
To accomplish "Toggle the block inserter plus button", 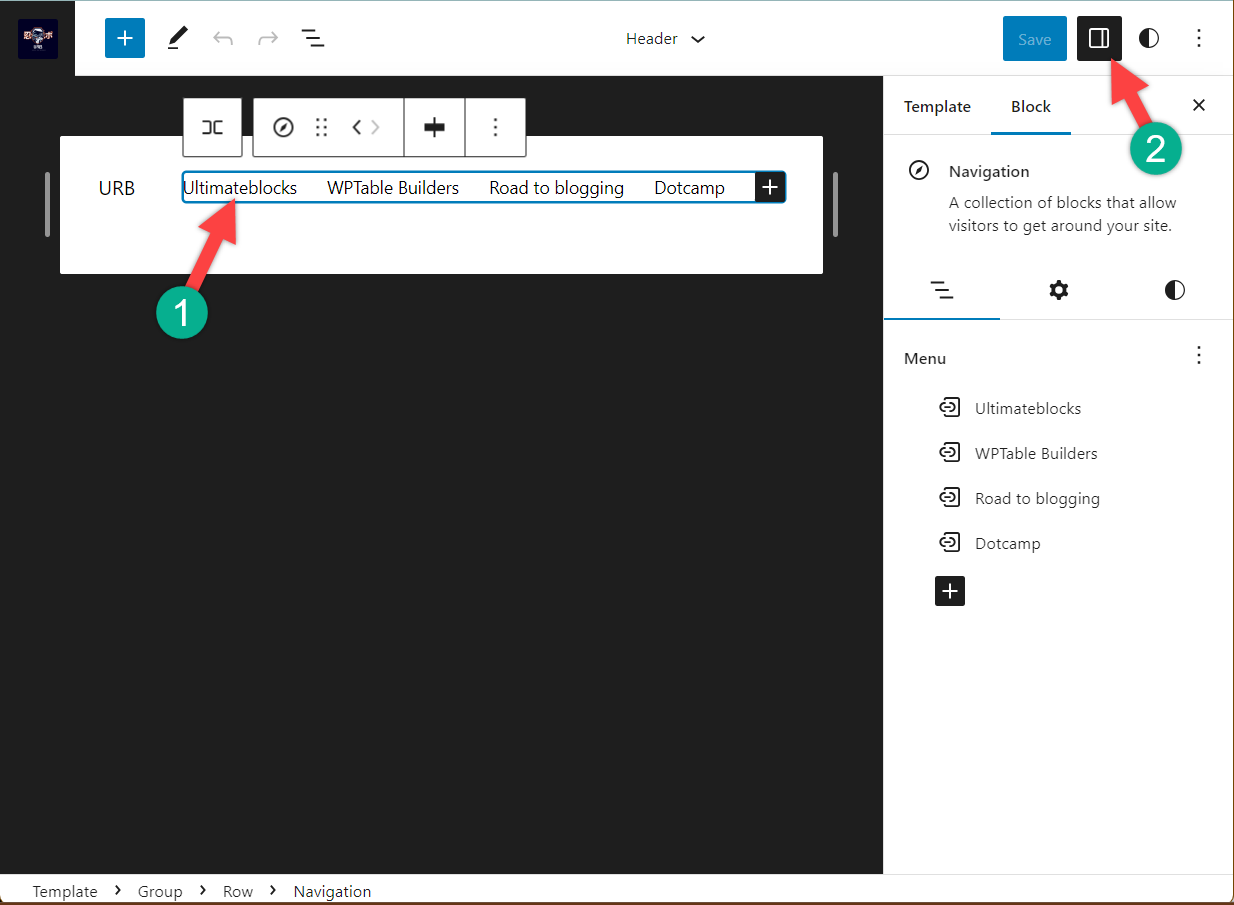I will pyautogui.click(x=125, y=39).
